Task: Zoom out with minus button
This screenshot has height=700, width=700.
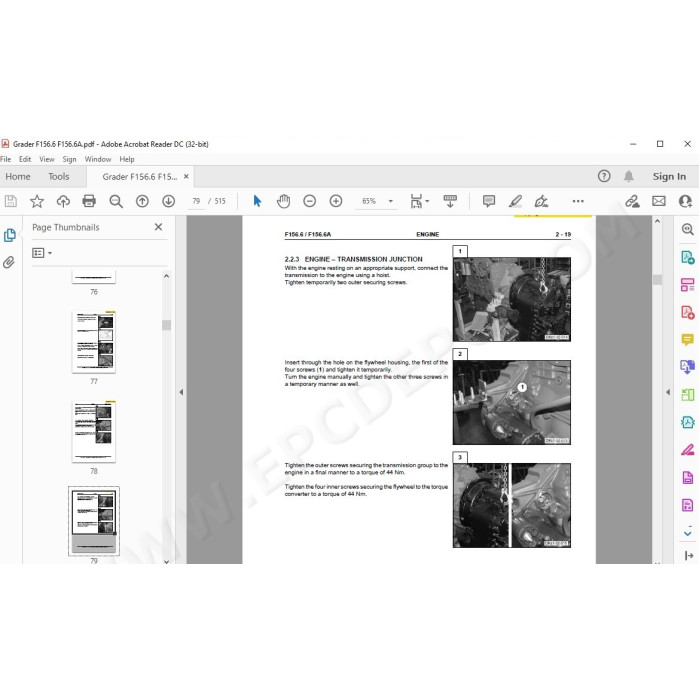Action: pos(309,201)
